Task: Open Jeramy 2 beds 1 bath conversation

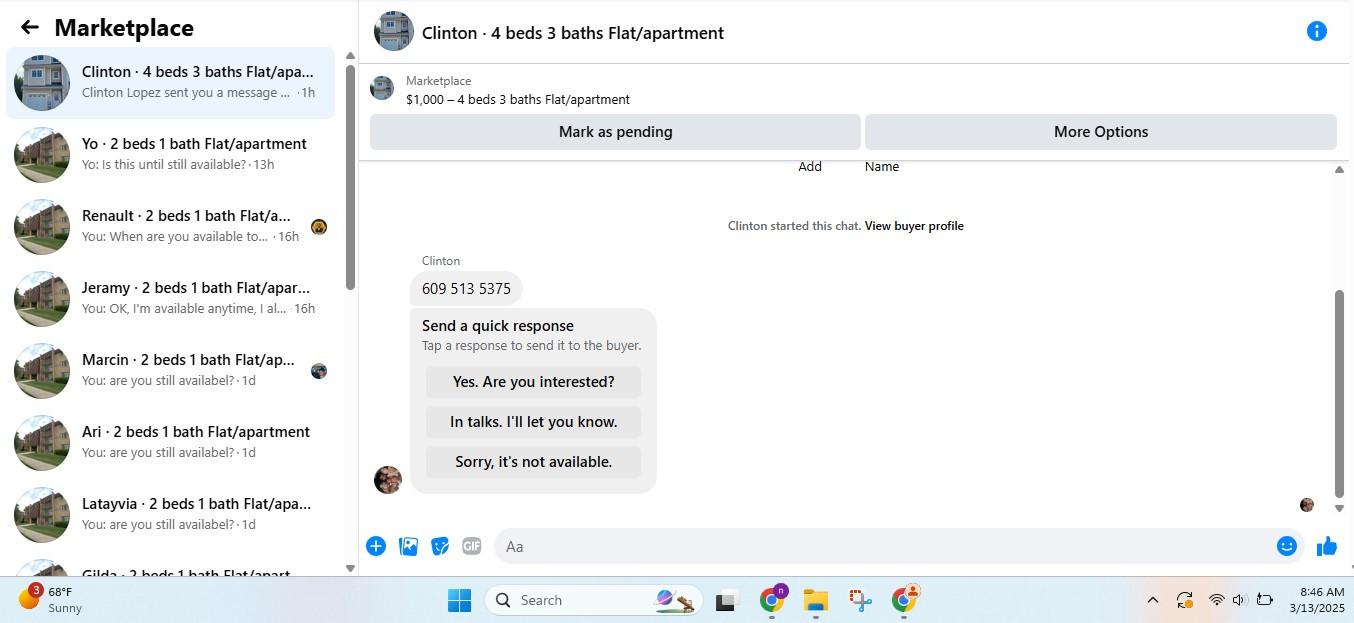Action: point(170,299)
